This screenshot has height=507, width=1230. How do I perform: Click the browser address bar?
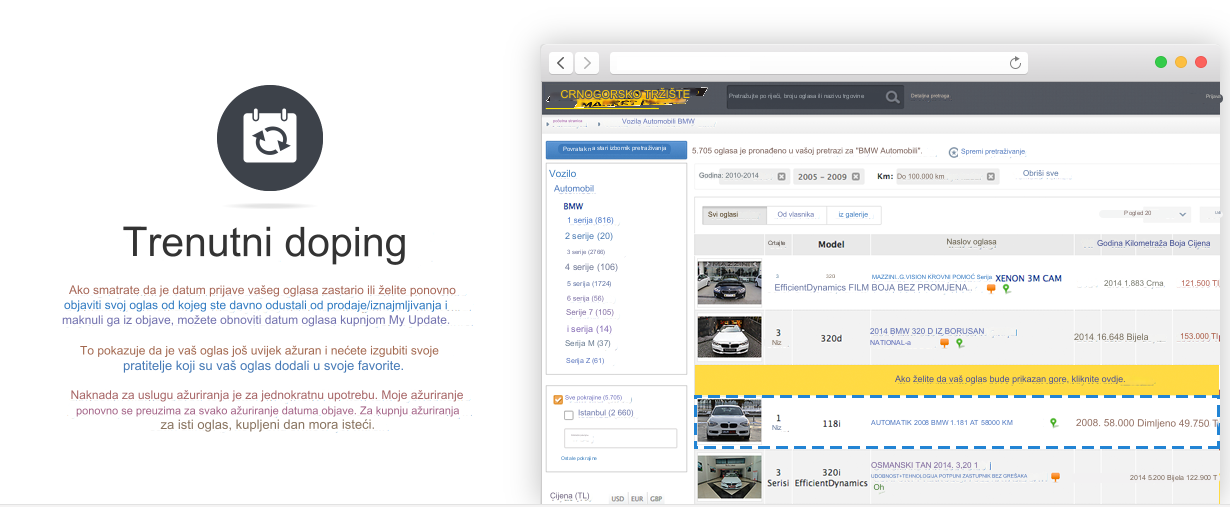coord(820,63)
